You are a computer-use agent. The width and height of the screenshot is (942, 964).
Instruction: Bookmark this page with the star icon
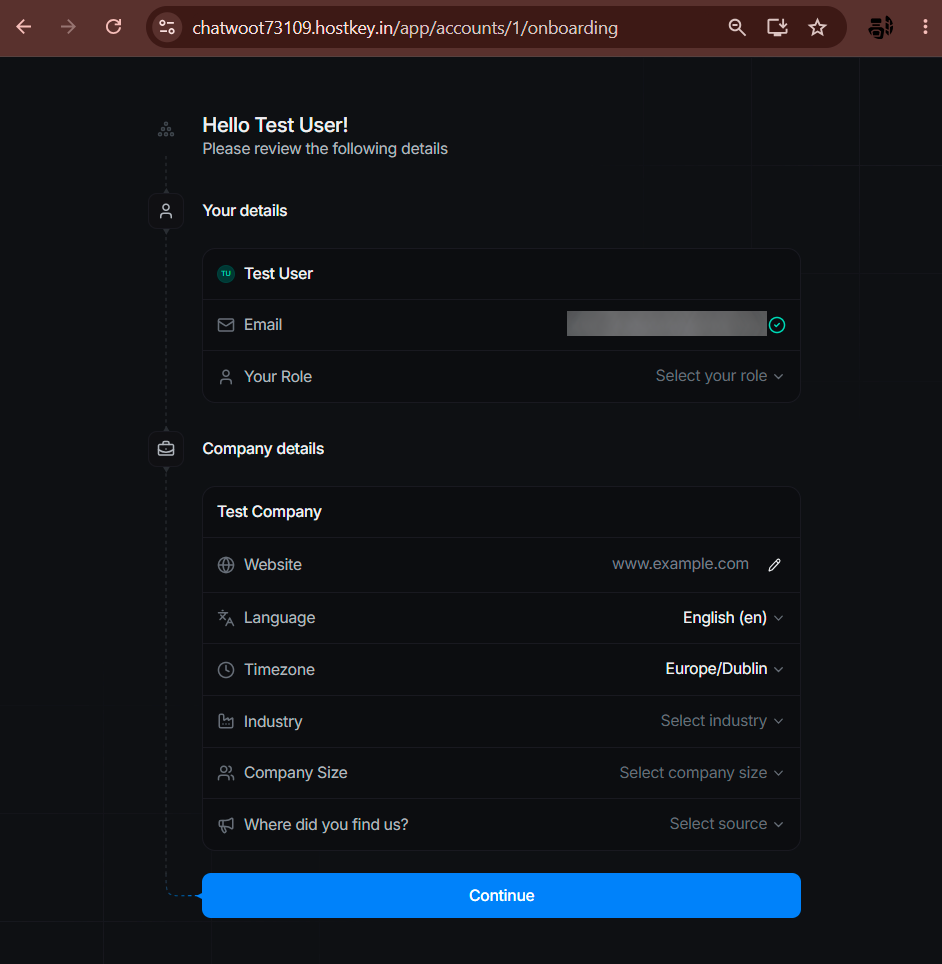pos(817,28)
